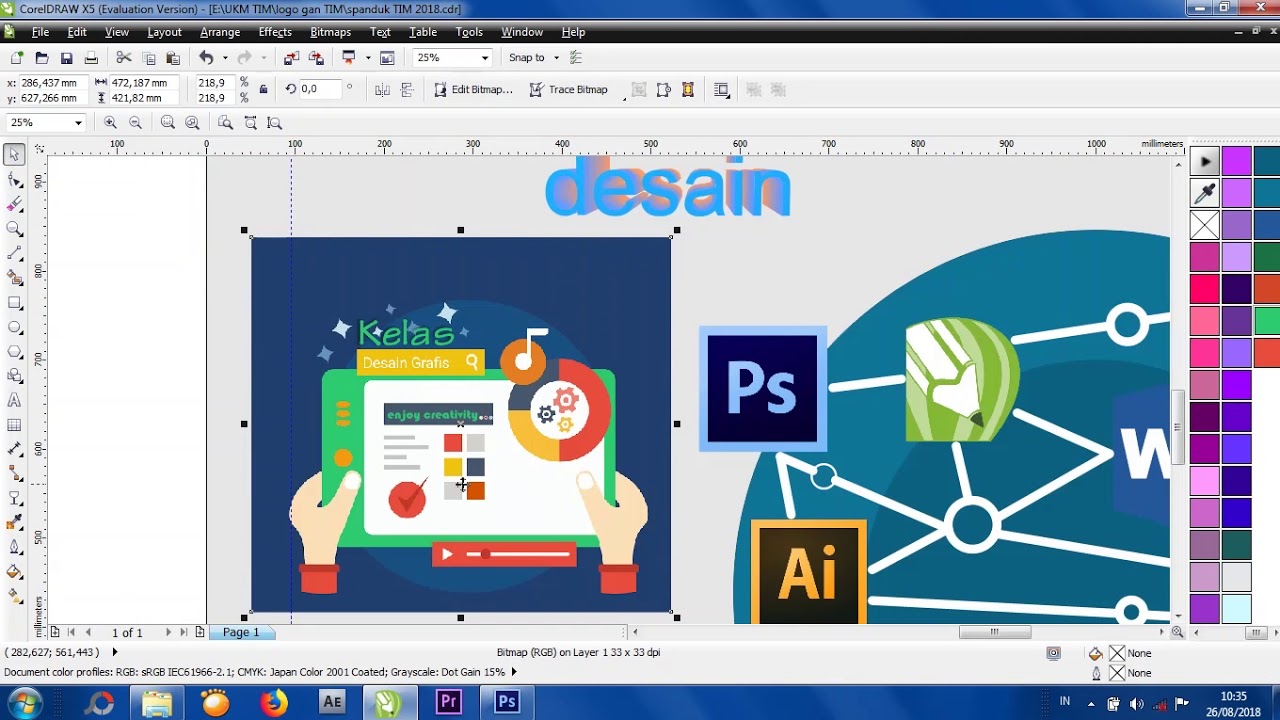The height and width of the screenshot is (720, 1280).
Task: Select the Zoom tool in toolbox
Action: coord(14,229)
